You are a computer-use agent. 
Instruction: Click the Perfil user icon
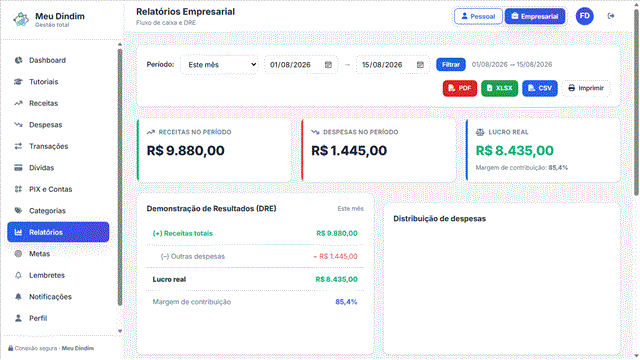tap(18, 318)
